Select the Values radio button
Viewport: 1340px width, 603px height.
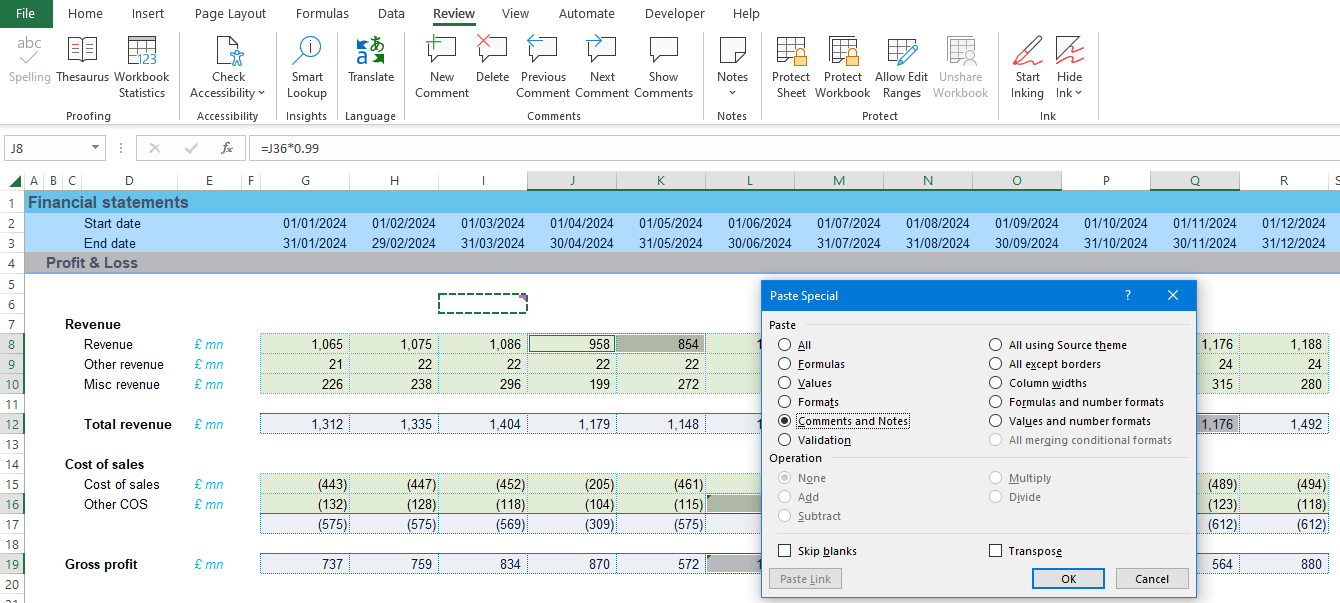tap(785, 383)
